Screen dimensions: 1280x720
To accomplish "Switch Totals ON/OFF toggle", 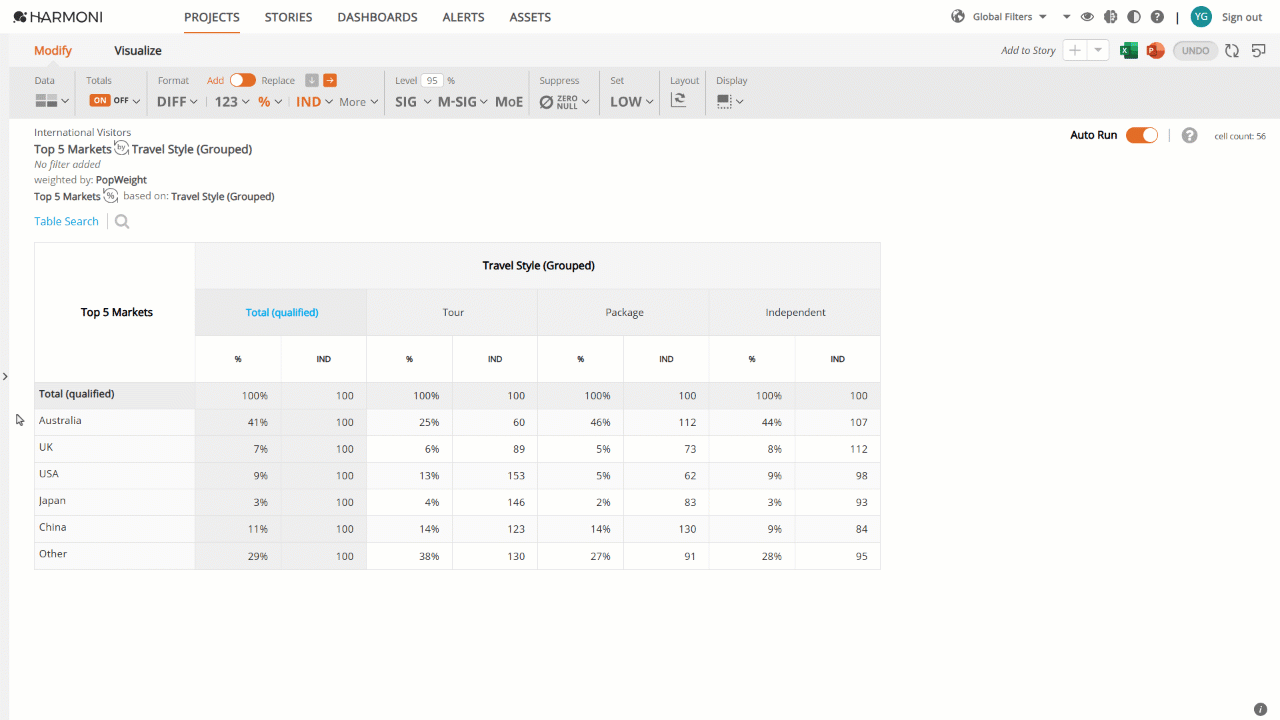I will pos(111,100).
